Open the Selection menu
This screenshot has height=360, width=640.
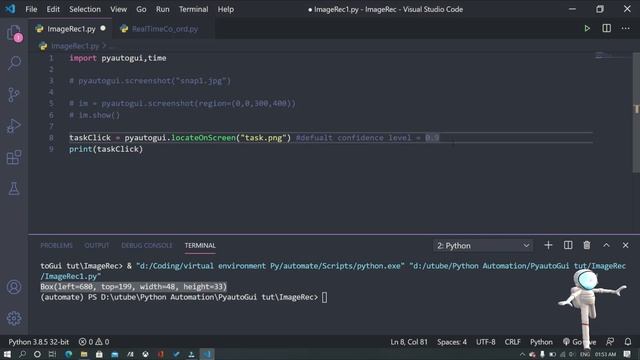tap(84, 9)
